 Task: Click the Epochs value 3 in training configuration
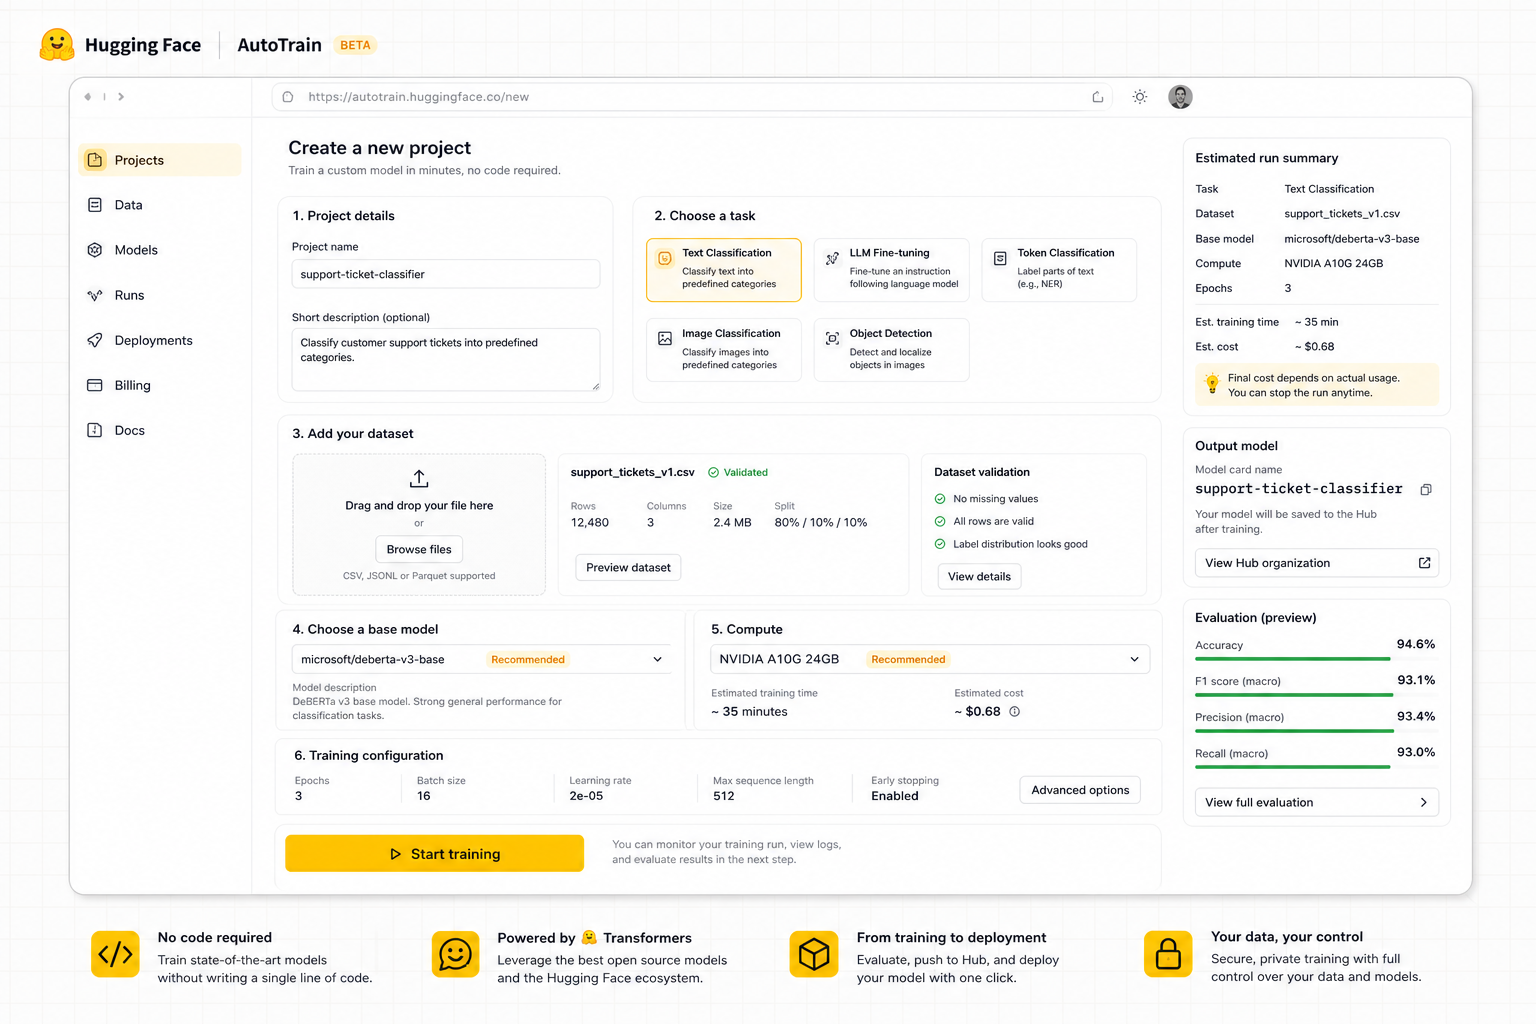click(x=298, y=796)
